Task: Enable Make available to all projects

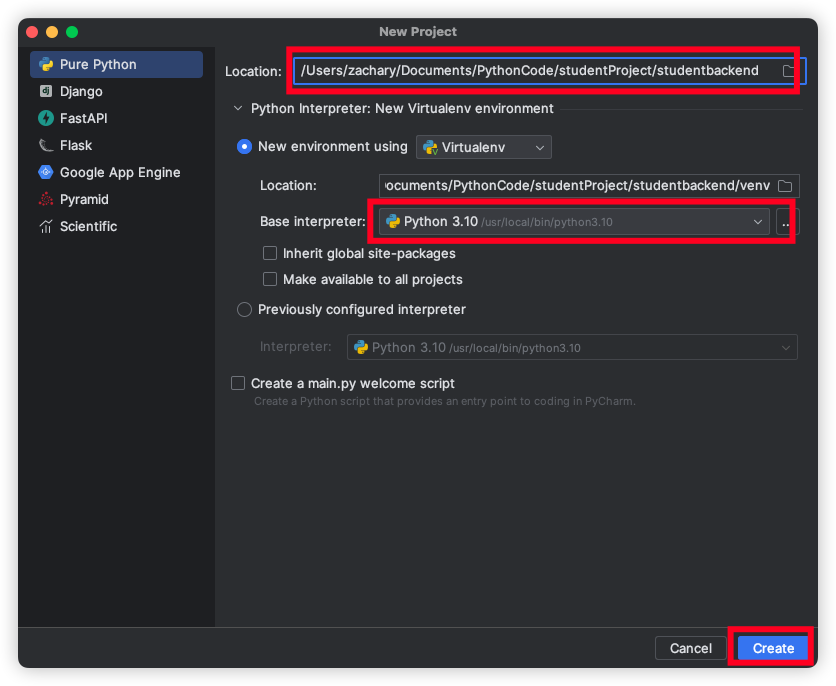Action: pos(270,279)
